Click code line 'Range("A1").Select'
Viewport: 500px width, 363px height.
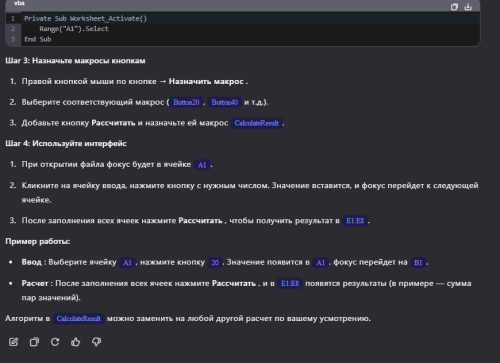pyautogui.click(x=74, y=29)
